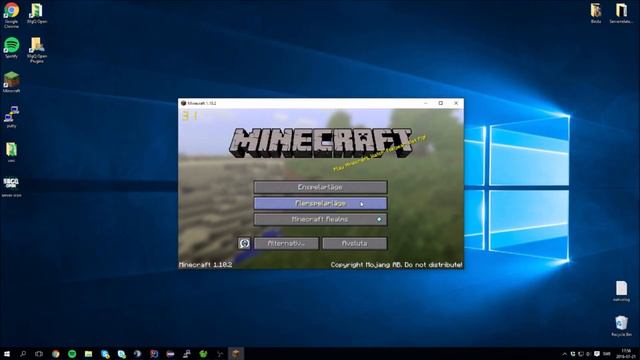Open the Flerspelarläge multiplayer menu
Screen dimensions: 640x360
pos(320,203)
